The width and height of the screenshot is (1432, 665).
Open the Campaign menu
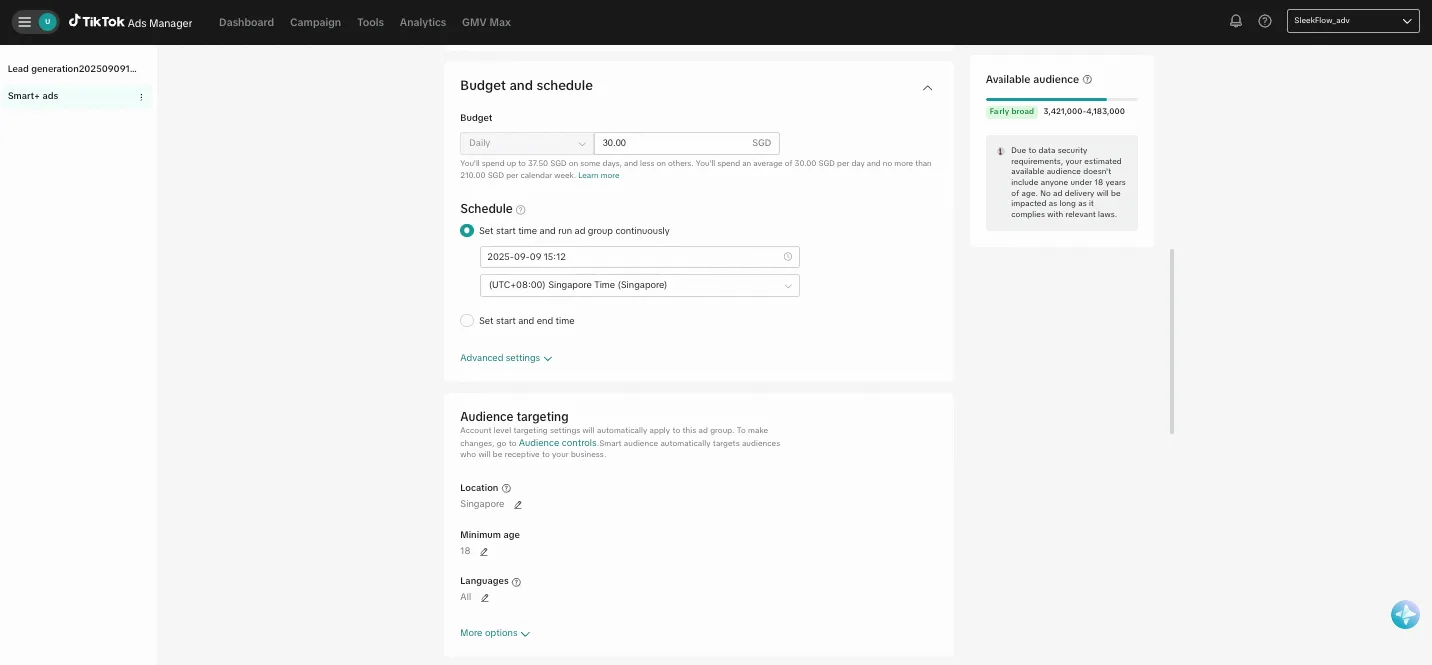coord(315,22)
